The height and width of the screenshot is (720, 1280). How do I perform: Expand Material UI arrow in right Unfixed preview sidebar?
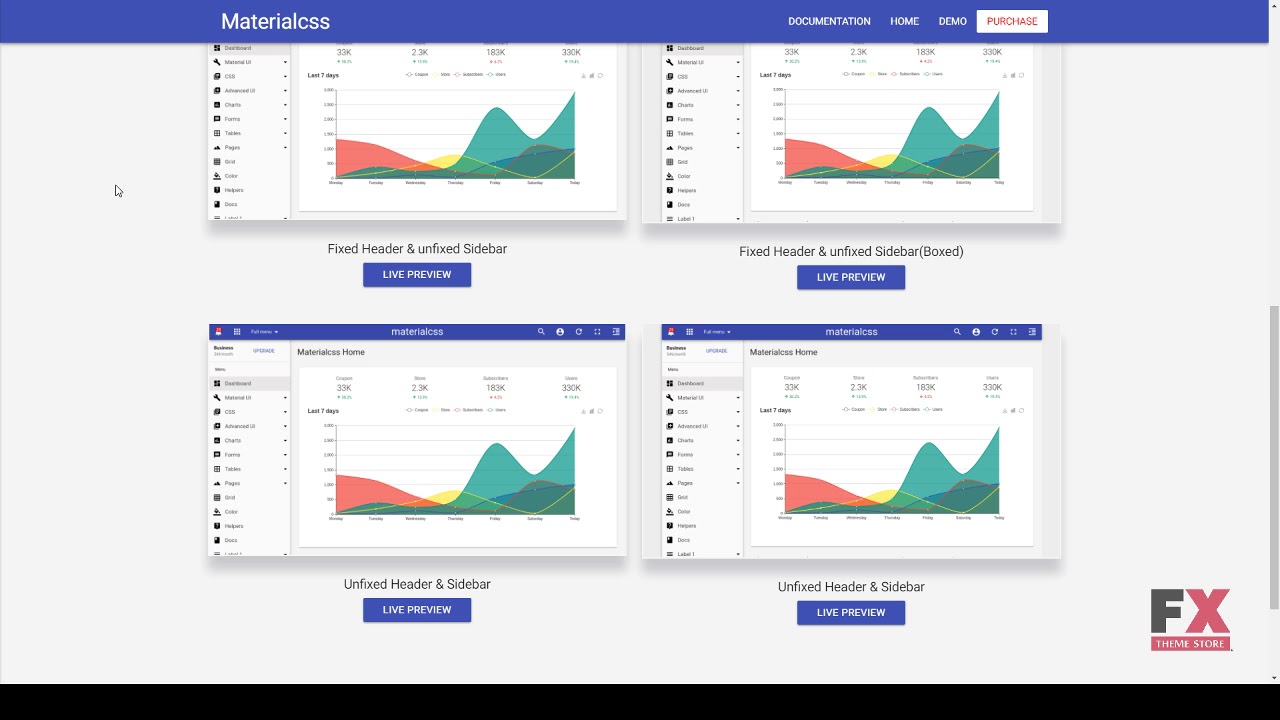pyautogui.click(x=738, y=398)
